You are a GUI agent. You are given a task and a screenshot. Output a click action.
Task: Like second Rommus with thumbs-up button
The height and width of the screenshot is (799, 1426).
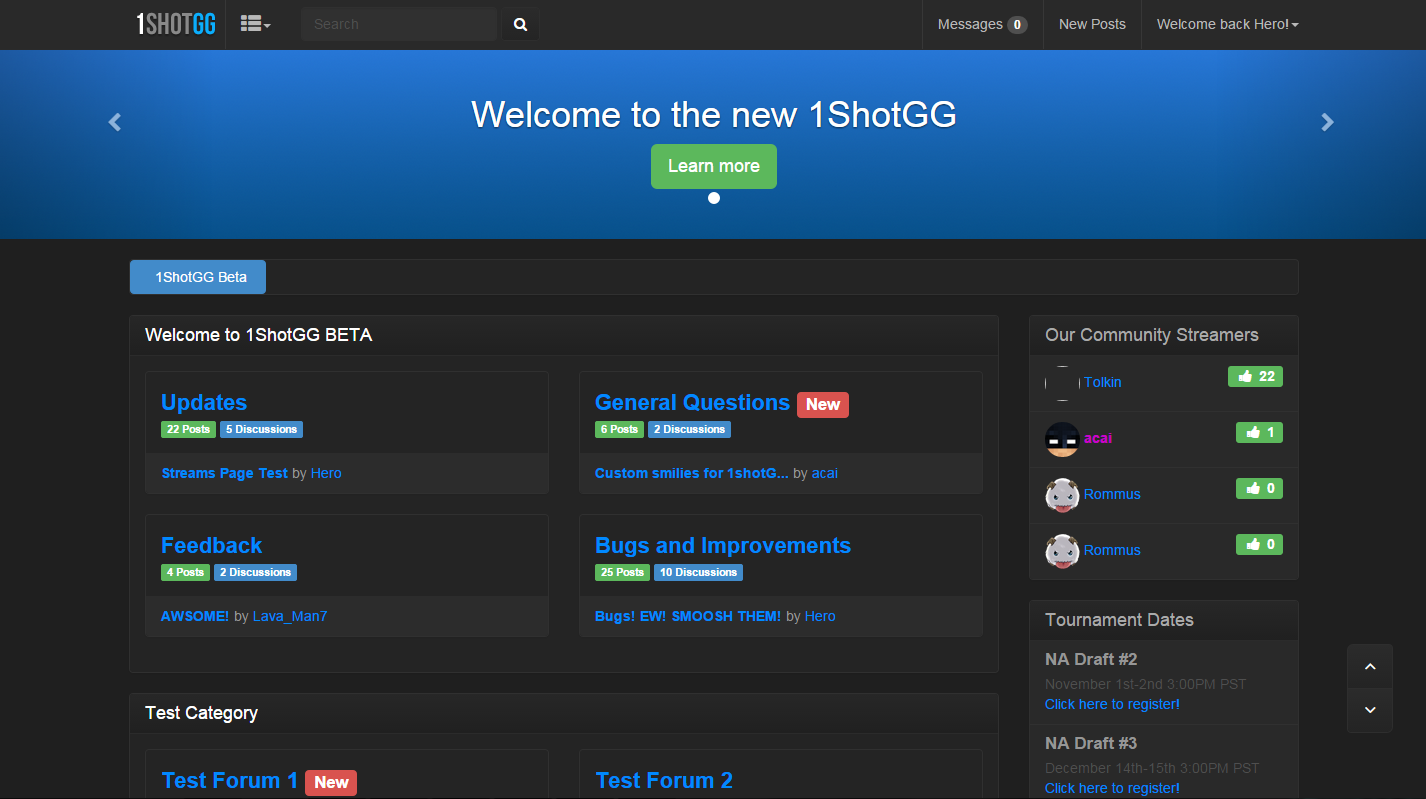click(1259, 544)
